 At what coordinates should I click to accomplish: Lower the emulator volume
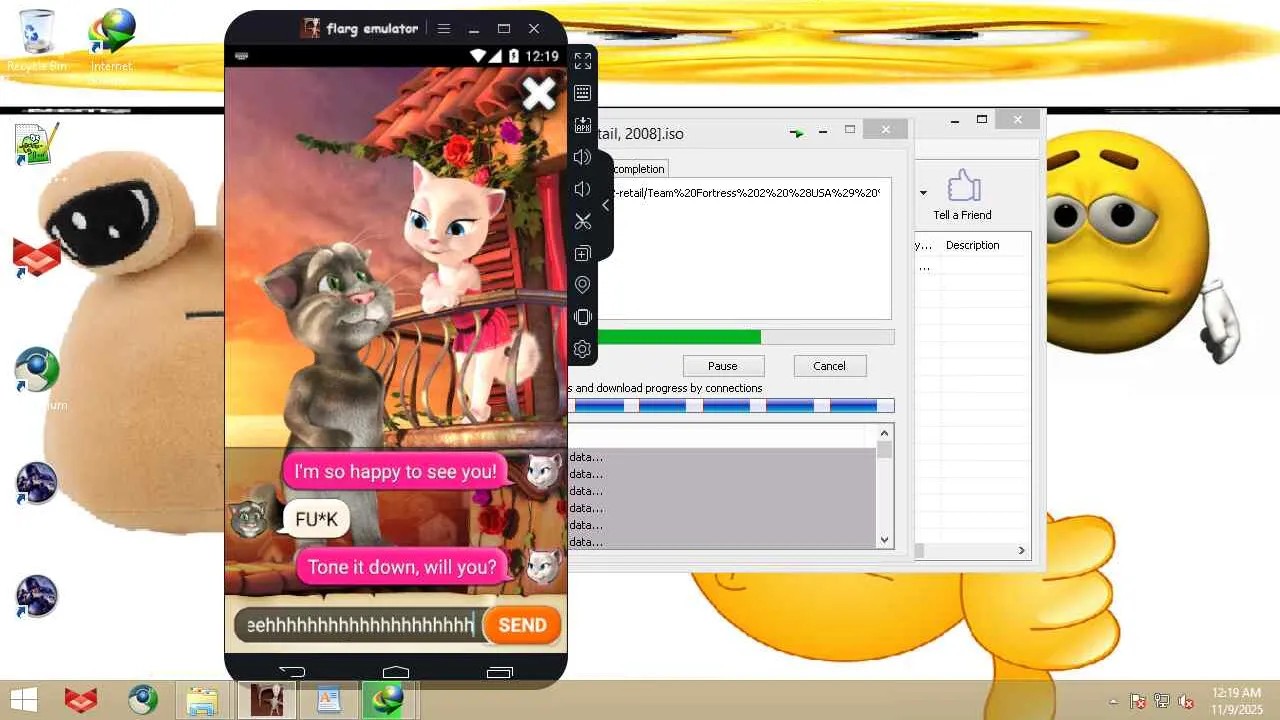pos(583,189)
